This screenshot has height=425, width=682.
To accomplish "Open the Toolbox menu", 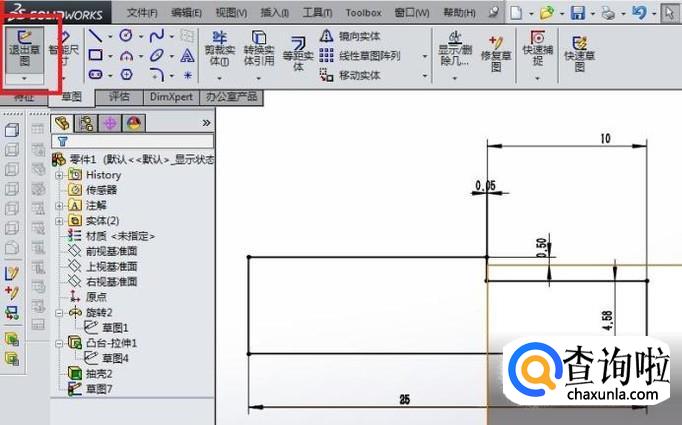I will tap(364, 13).
